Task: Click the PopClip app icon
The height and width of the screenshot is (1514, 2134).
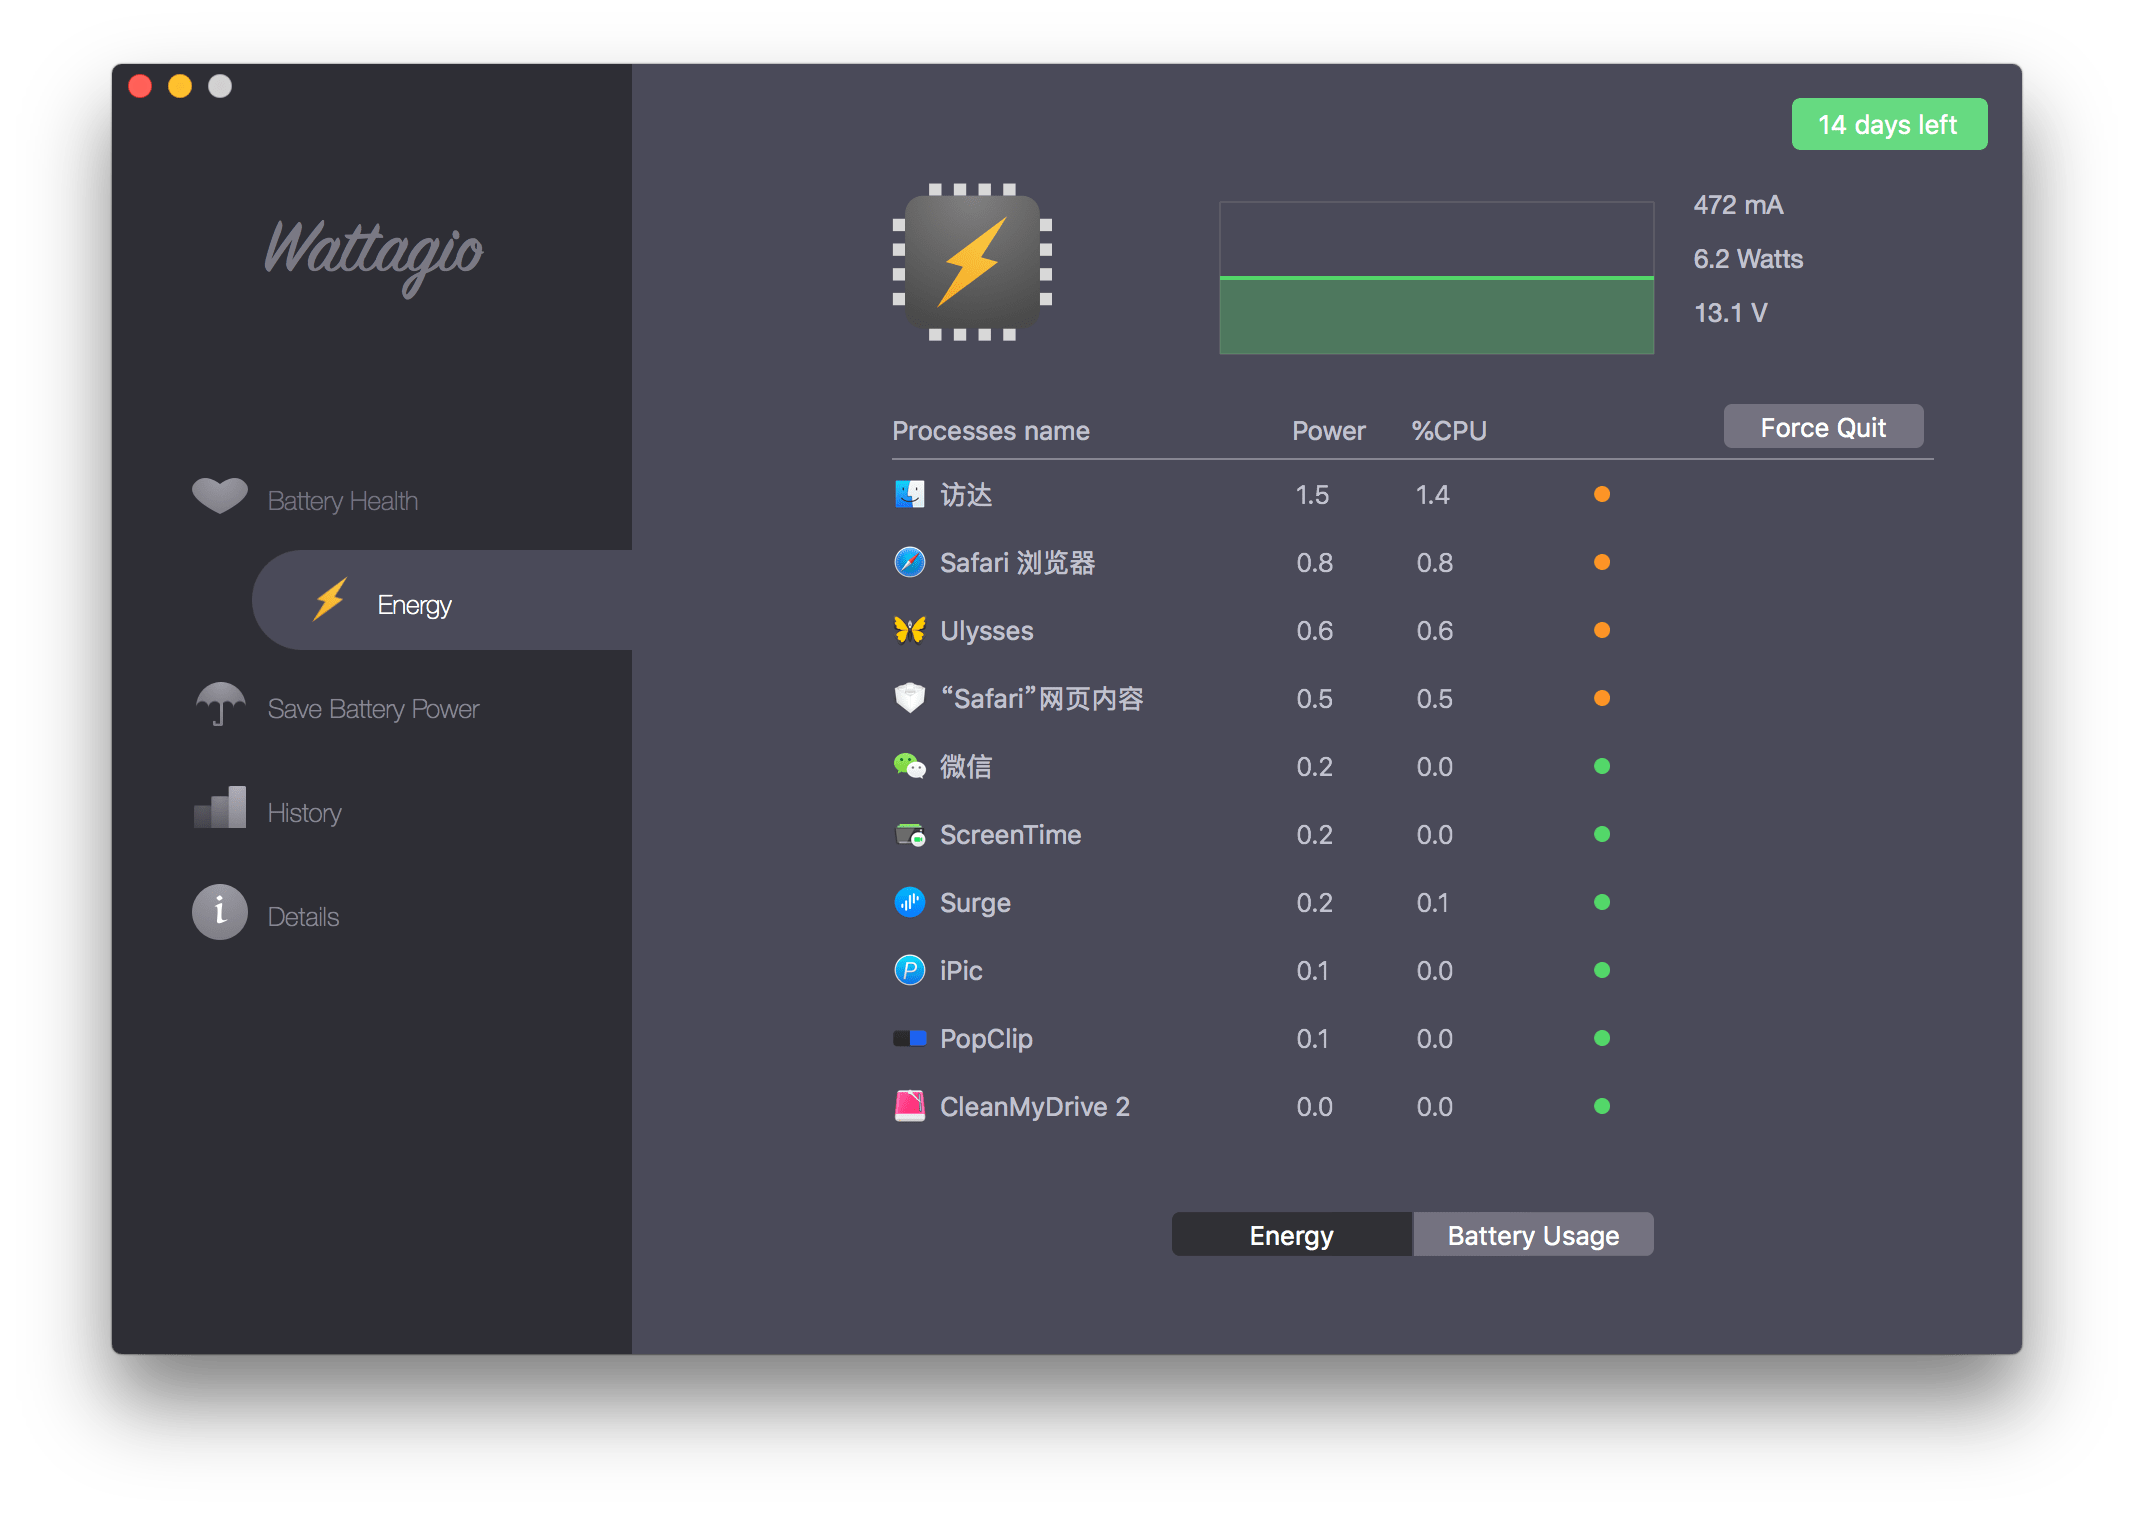Action: click(x=909, y=1038)
